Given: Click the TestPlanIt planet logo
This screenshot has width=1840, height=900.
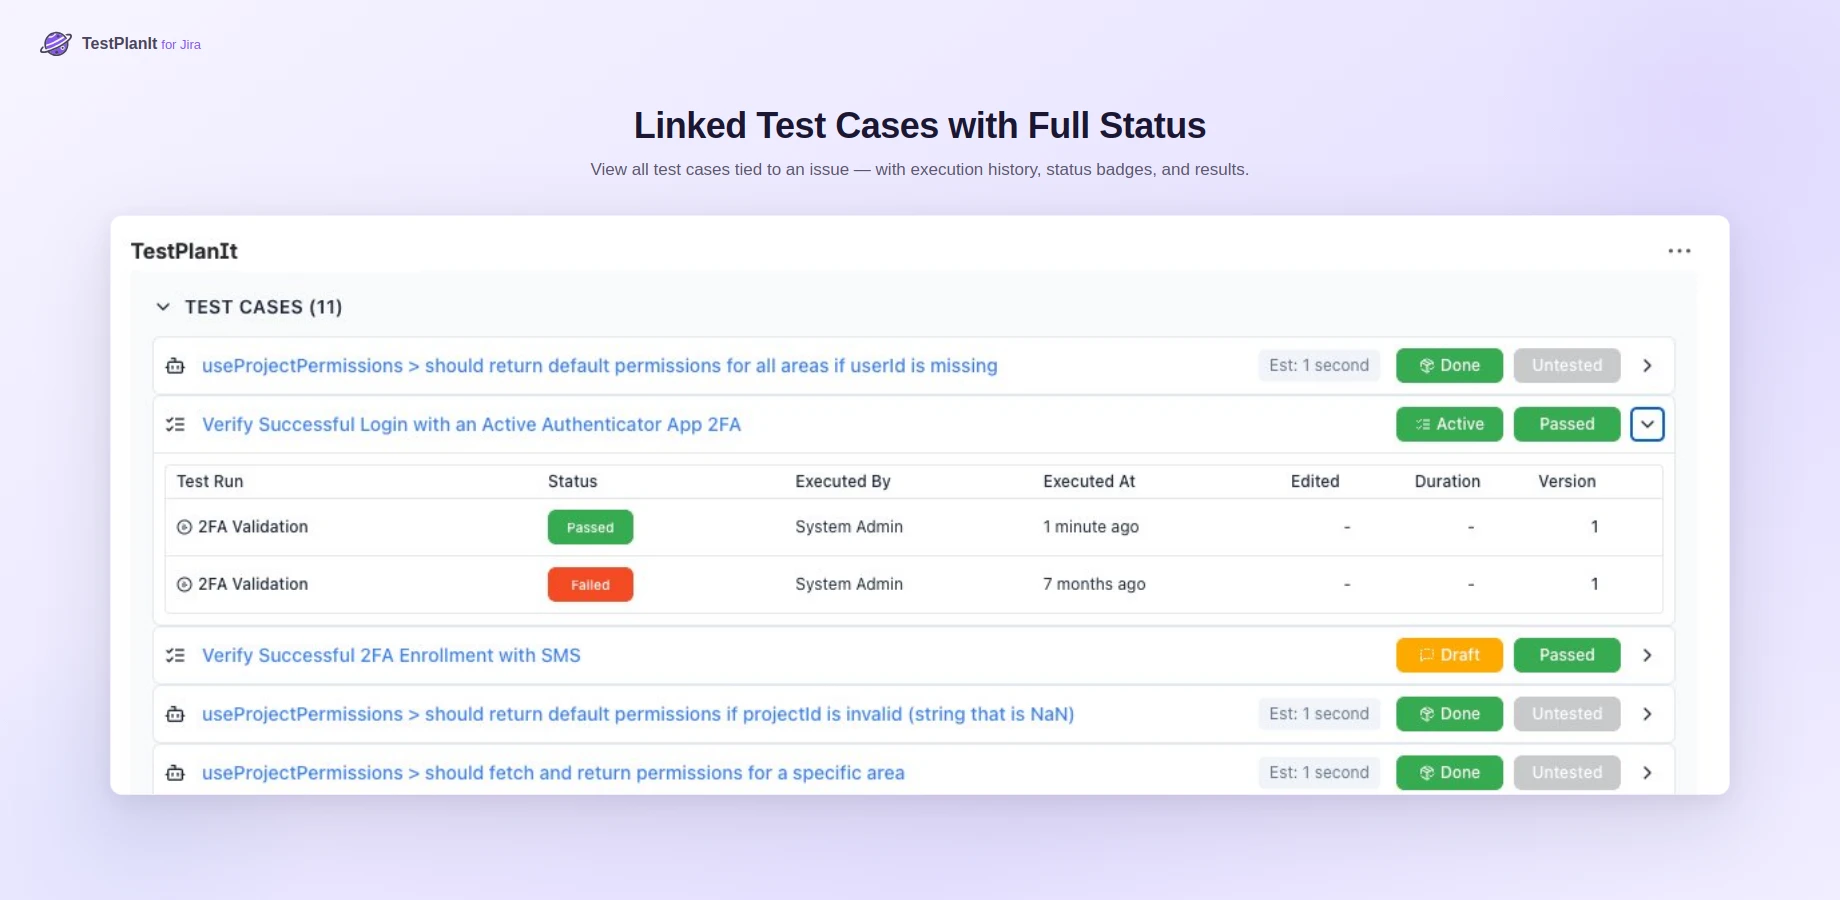Looking at the screenshot, I should [x=55, y=43].
